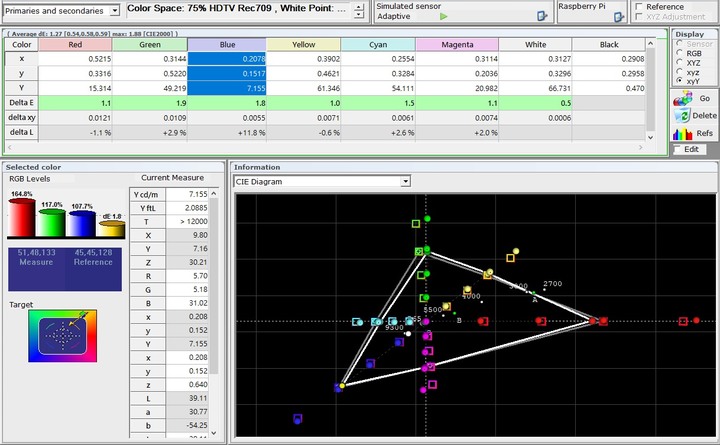
Task: Click the Delta E row label
Action: 22,103
